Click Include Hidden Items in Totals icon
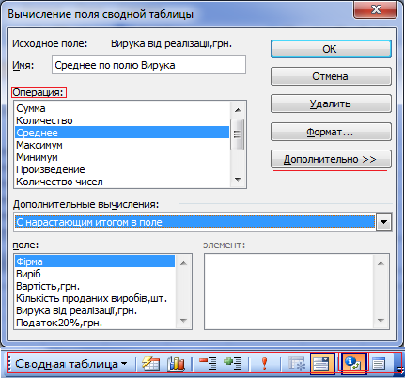The width and height of the screenshot is (406, 378). point(296,364)
